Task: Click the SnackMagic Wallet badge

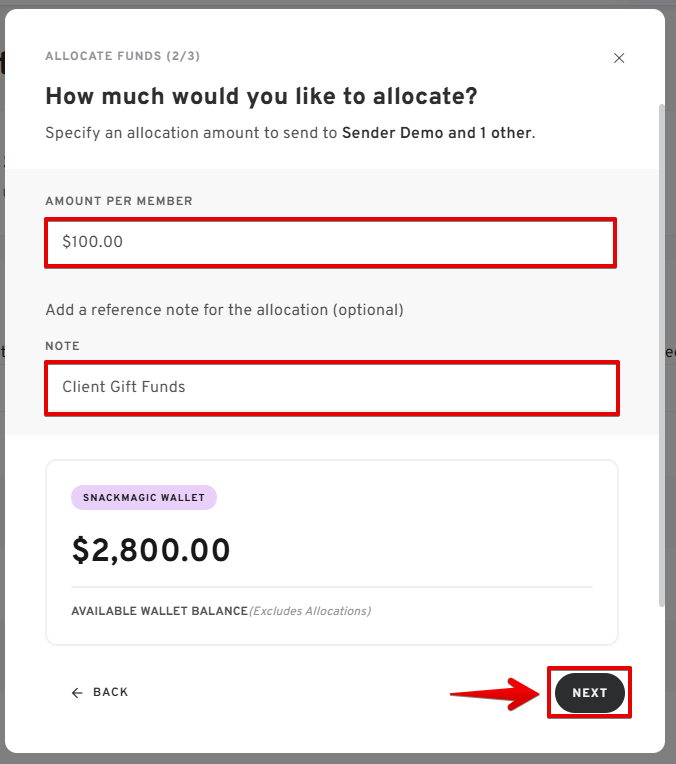Action: pos(144,498)
